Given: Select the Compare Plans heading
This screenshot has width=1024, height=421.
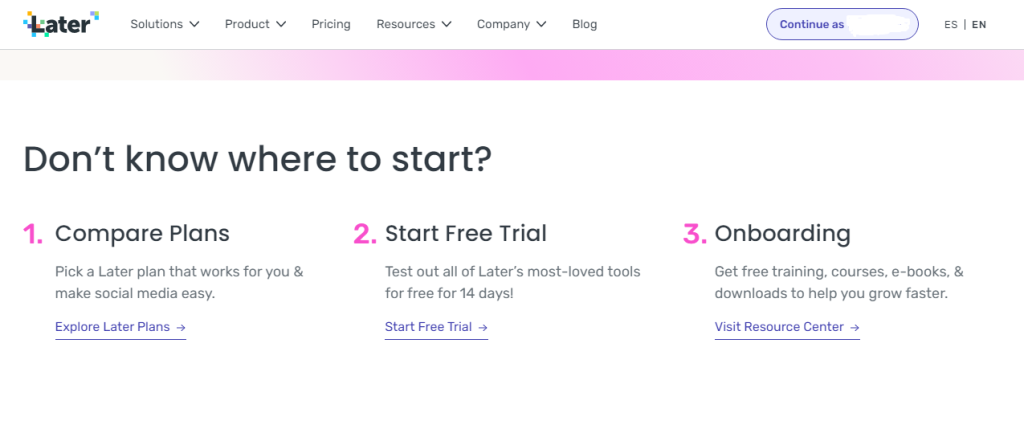Looking at the screenshot, I should (x=142, y=234).
